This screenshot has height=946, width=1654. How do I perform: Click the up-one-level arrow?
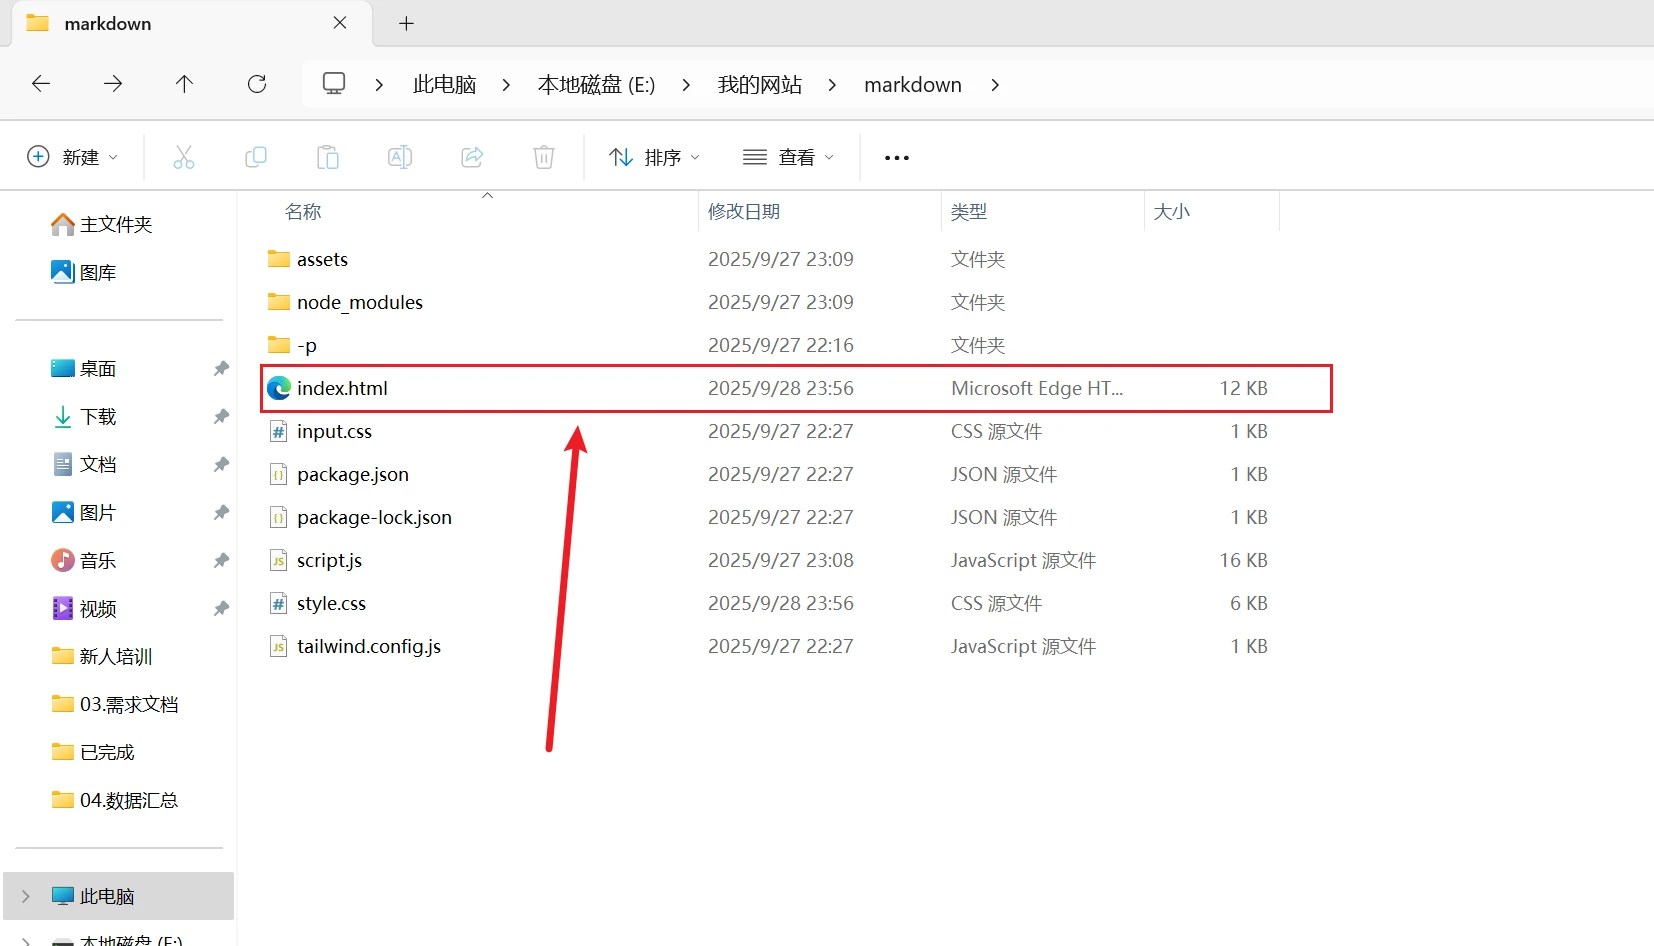click(184, 84)
